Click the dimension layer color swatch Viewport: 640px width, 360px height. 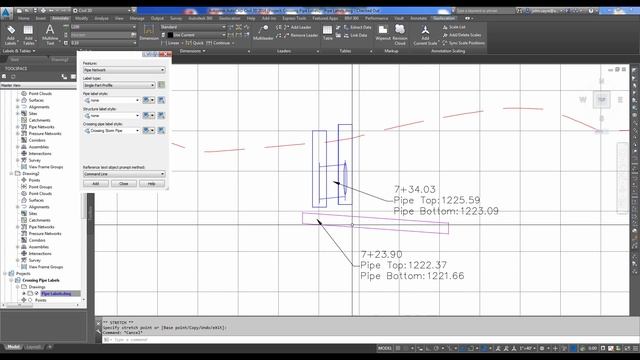click(x=170, y=35)
